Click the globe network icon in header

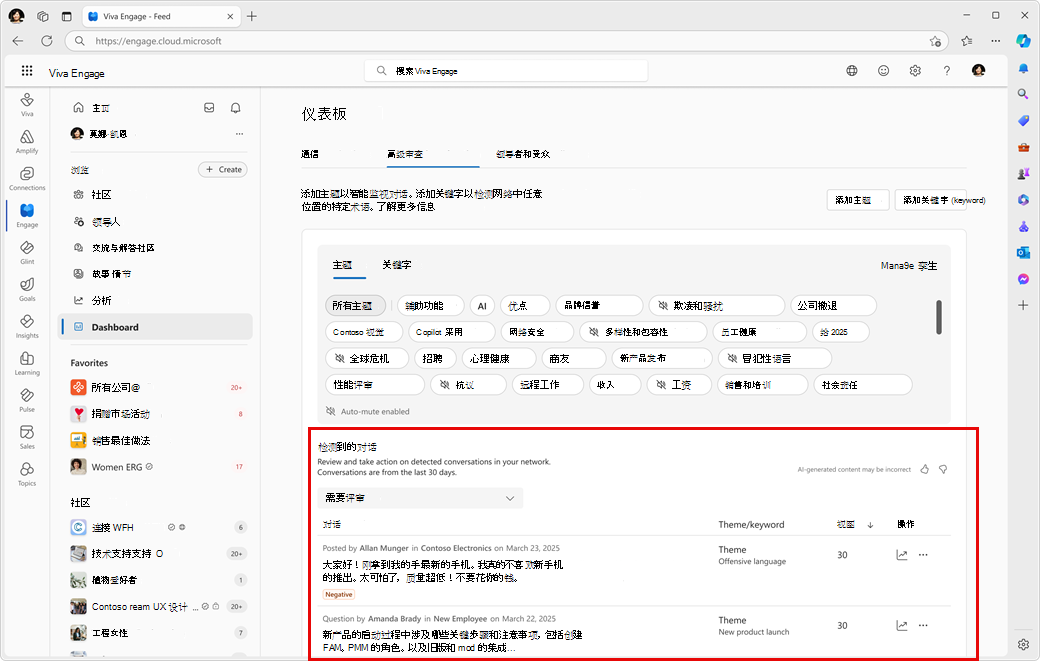[852, 71]
